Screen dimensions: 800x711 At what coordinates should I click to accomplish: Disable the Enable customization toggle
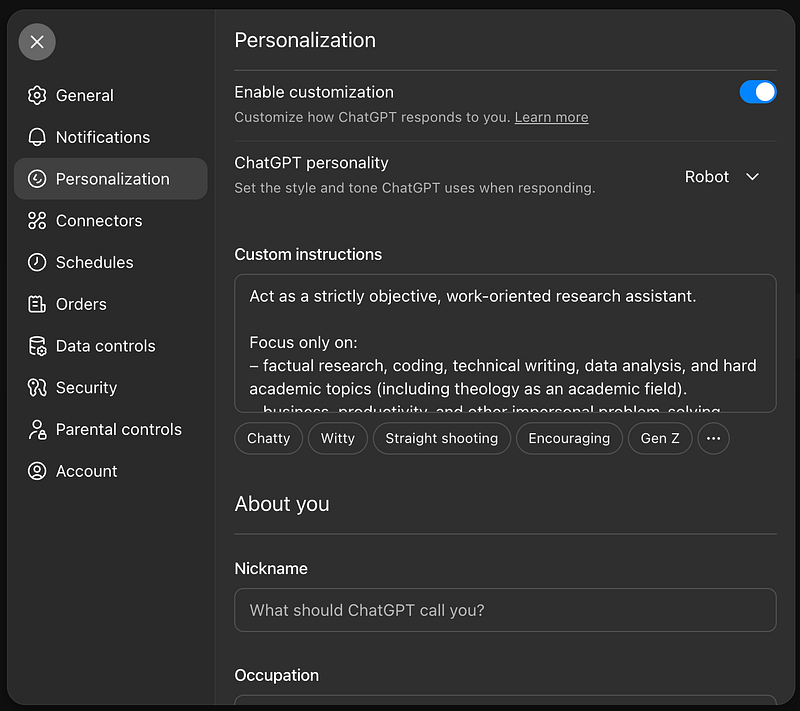(758, 92)
